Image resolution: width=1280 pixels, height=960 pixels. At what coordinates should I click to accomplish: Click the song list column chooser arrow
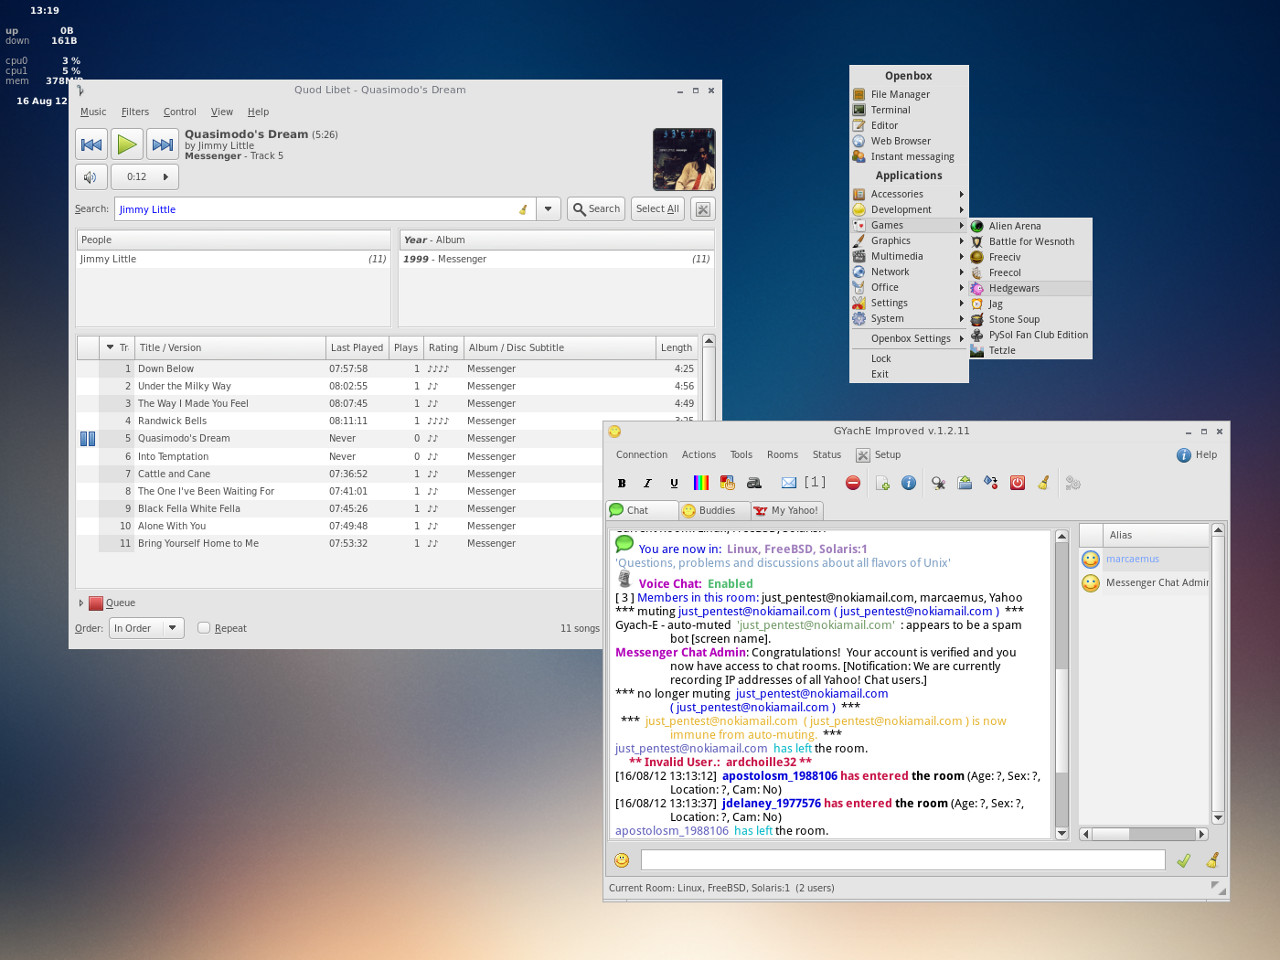point(110,347)
